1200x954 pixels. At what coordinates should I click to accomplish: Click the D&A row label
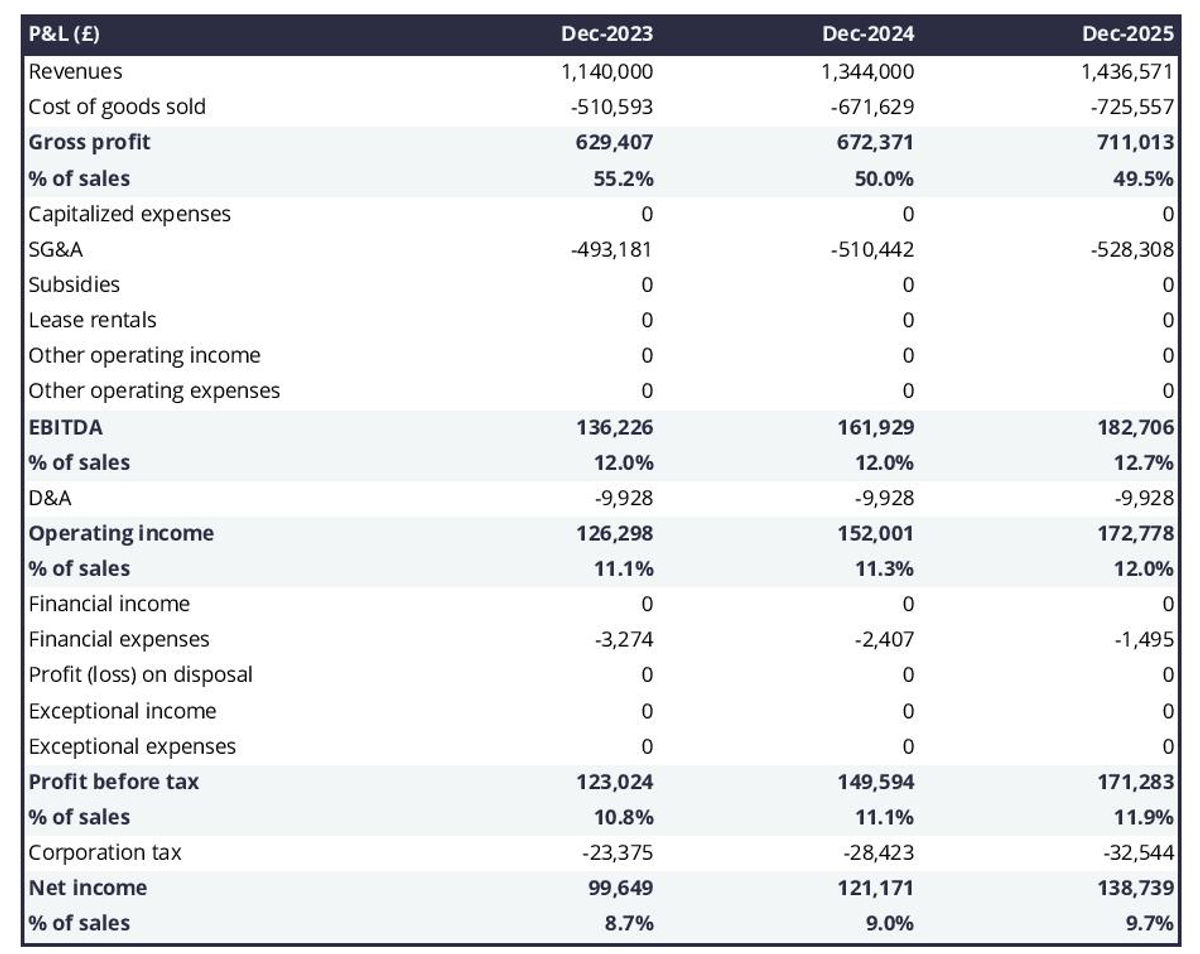coord(50,498)
